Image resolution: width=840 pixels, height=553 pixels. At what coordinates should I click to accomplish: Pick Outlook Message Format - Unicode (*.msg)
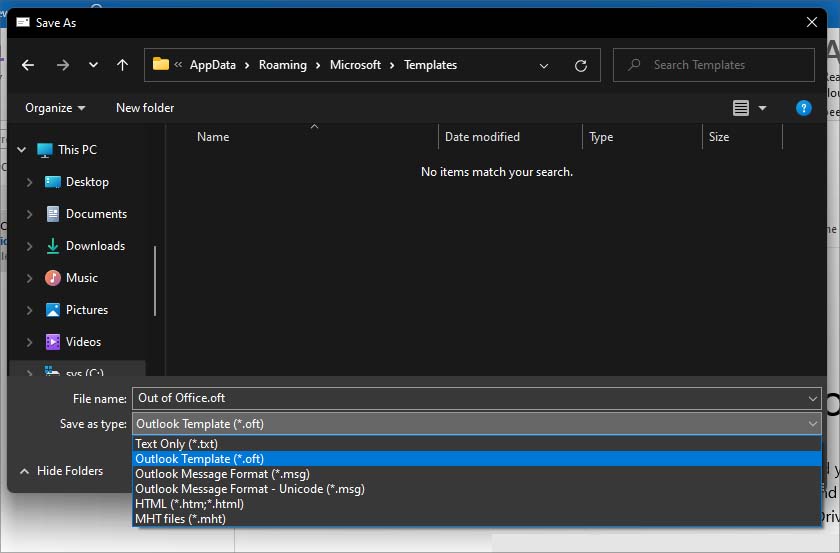point(249,489)
